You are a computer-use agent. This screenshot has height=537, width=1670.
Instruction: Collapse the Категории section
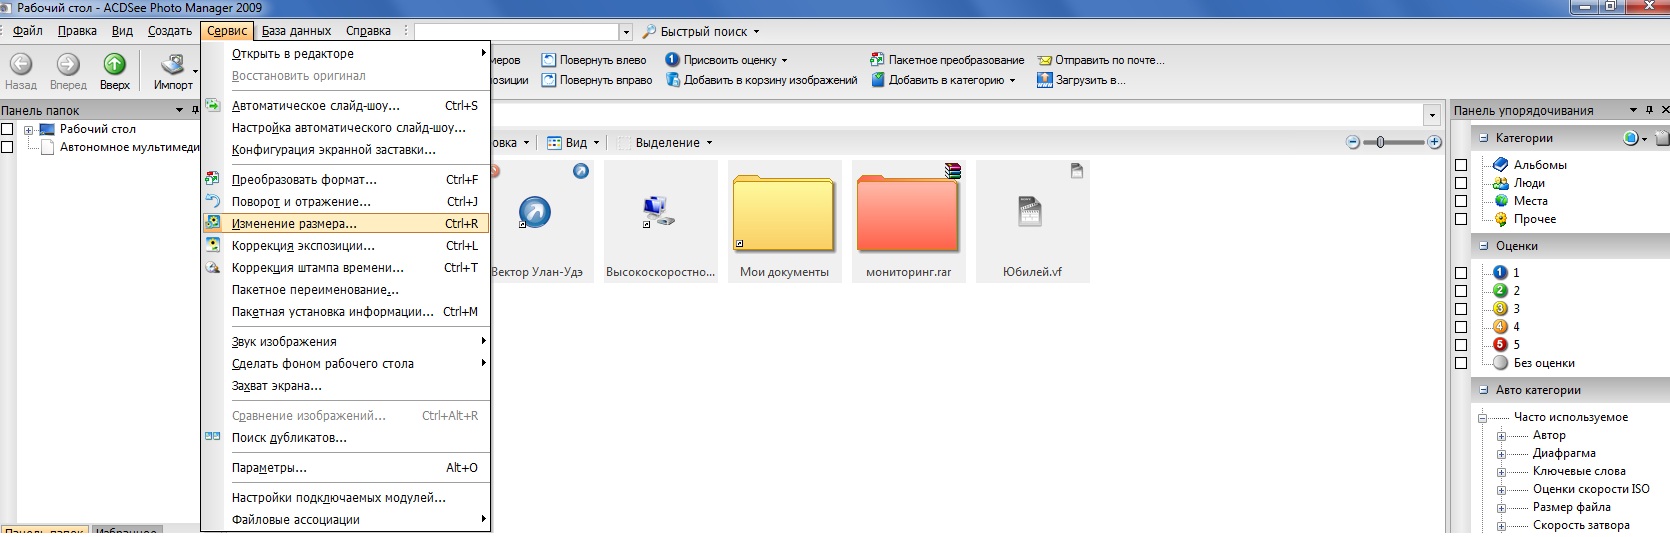[1484, 138]
